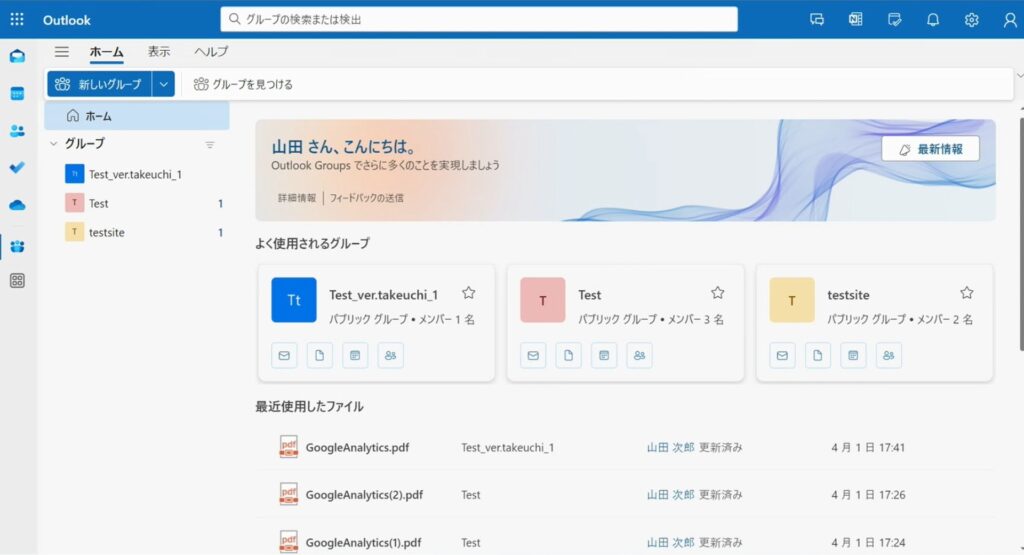Toggle the star on the Test group card

pyautogui.click(x=717, y=293)
